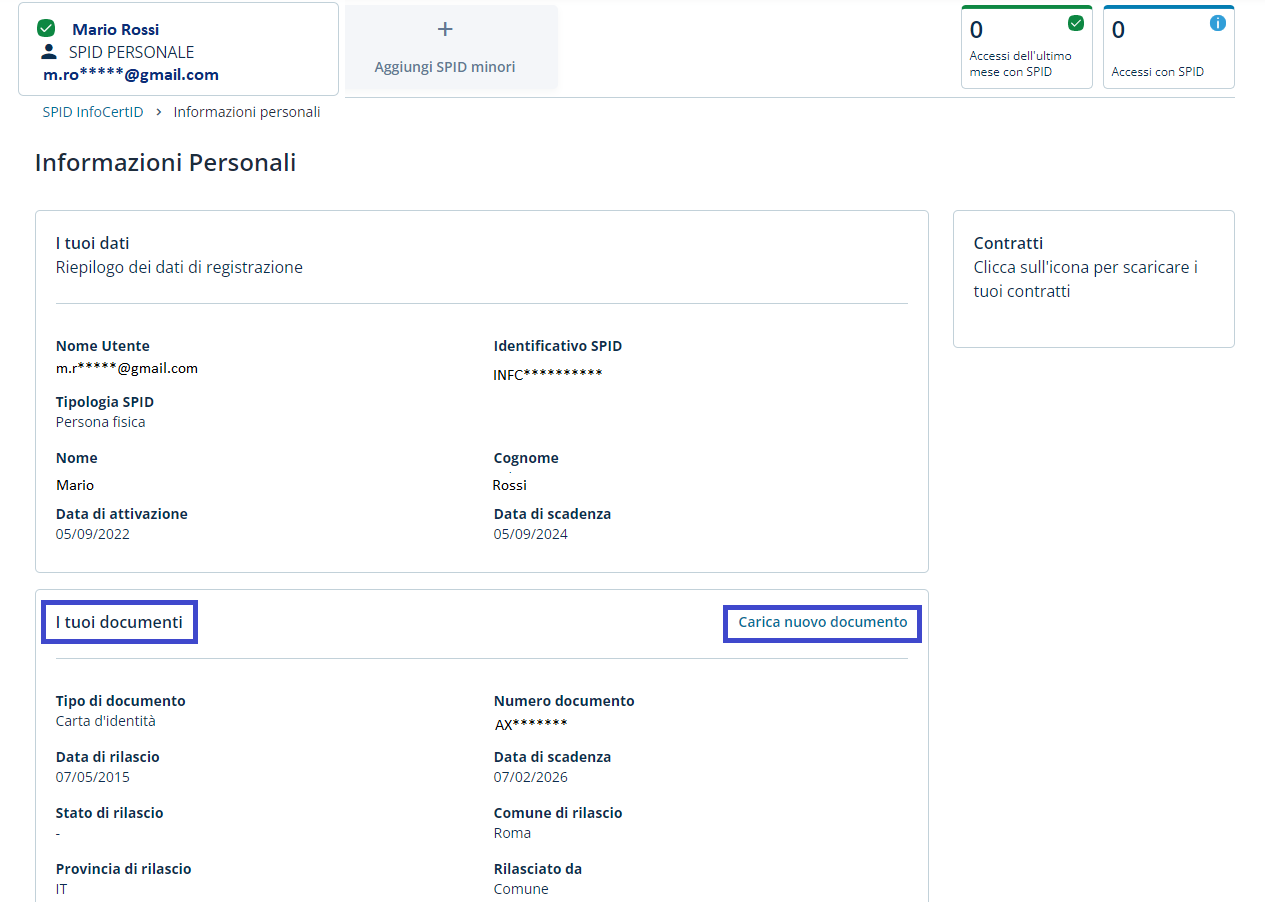The width and height of the screenshot is (1265, 902).
Task: Click the green checkmark beside Mario Rossi
Action: [x=46, y=28]
